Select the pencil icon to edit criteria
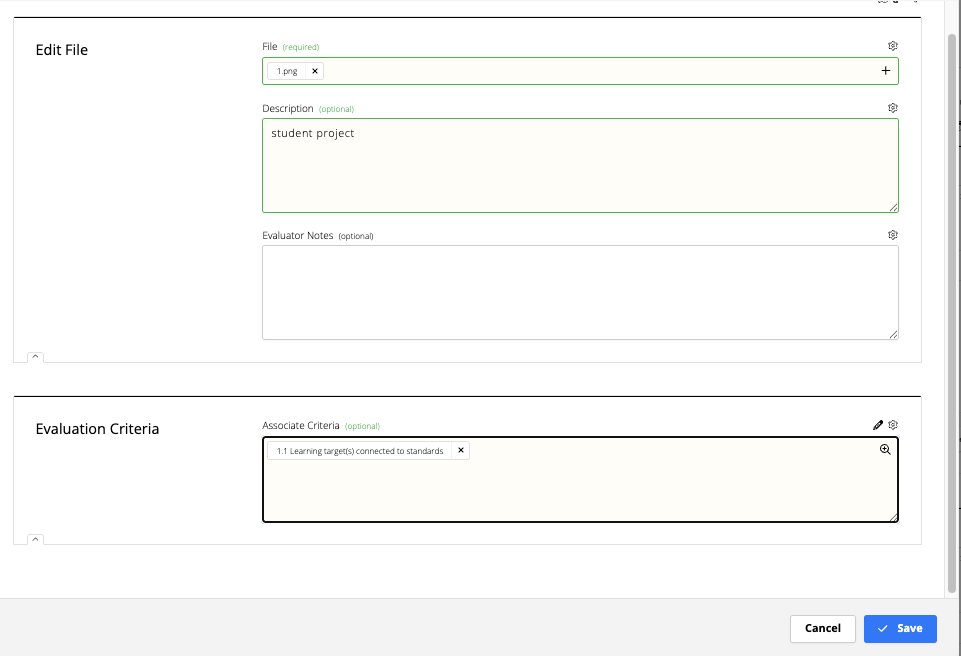961x656 pixels. [877, 424]
